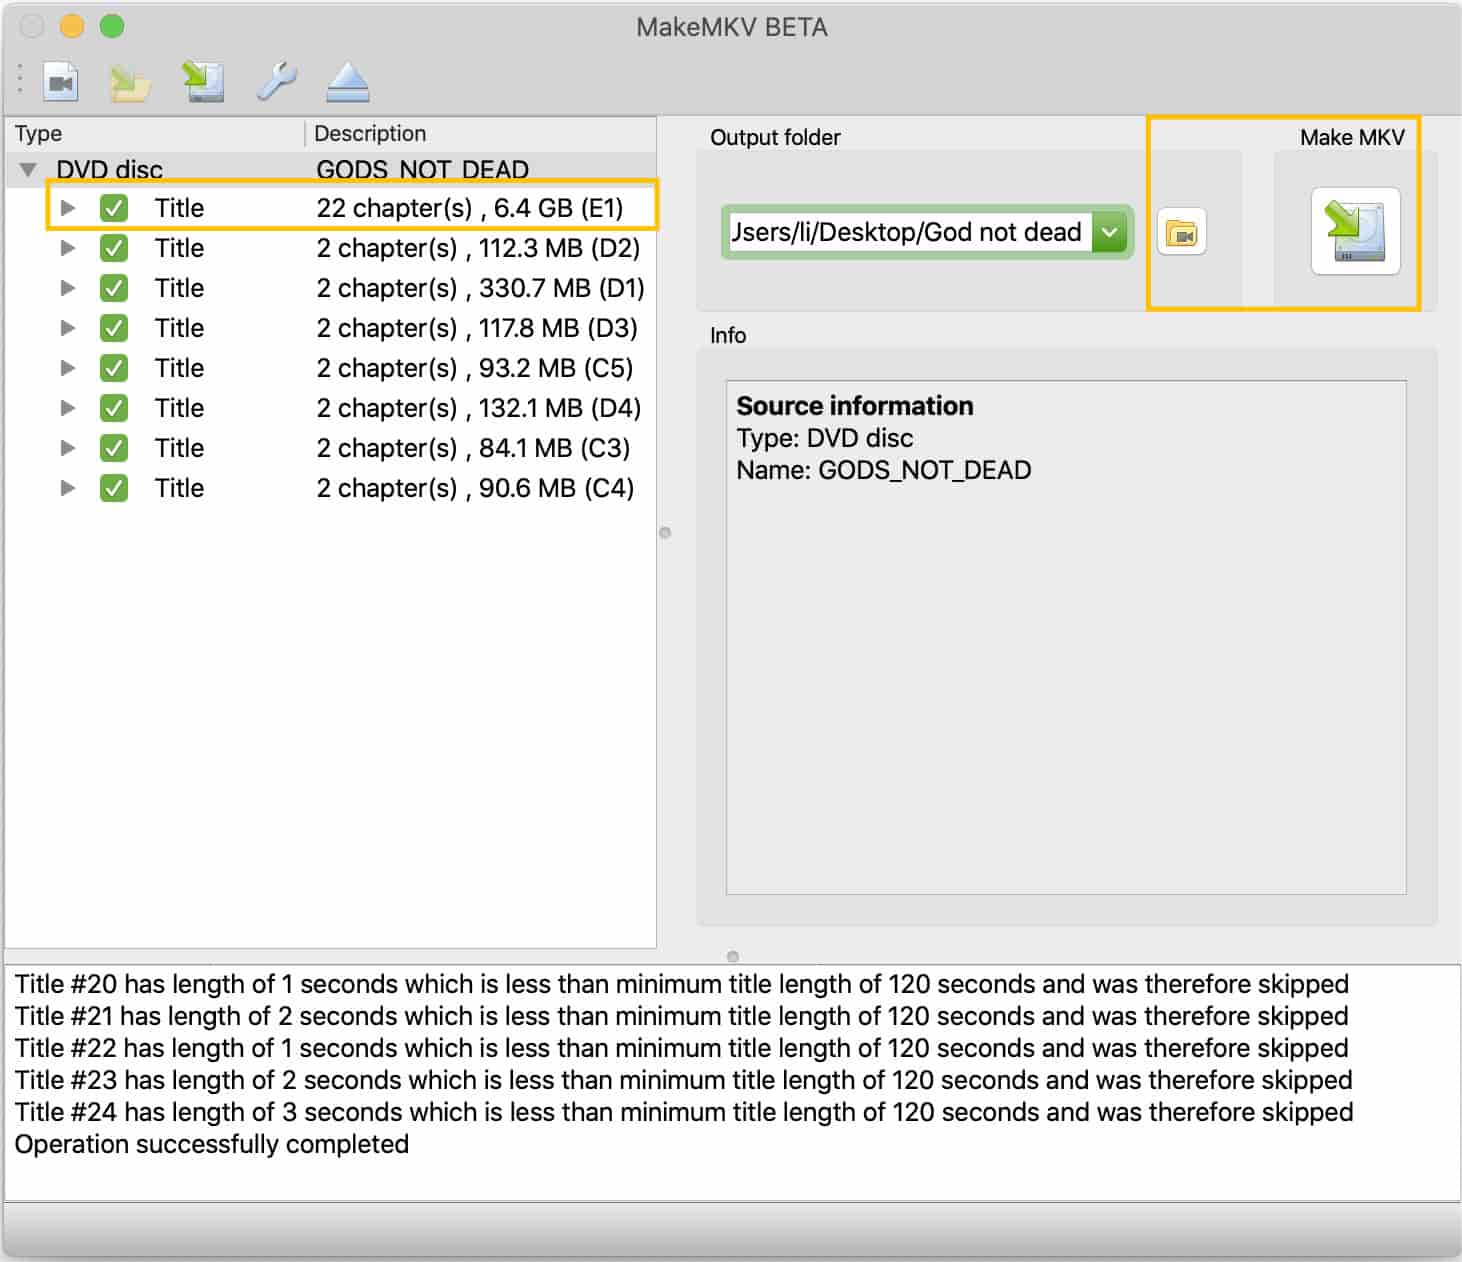Screen dimensions: 1462x1262
Task: Open the output folder dropdown arrow
Action: click(x=1109, y=232)
